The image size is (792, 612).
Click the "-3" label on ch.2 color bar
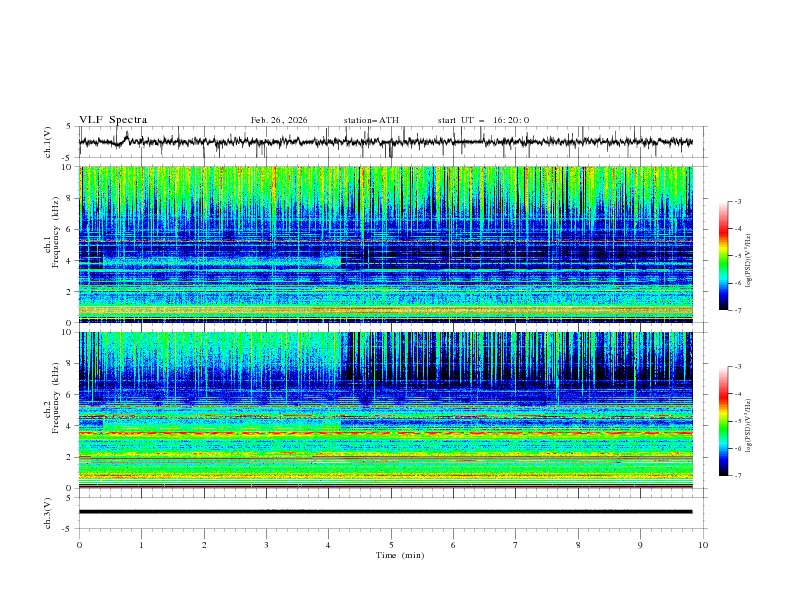coord(737,367)
